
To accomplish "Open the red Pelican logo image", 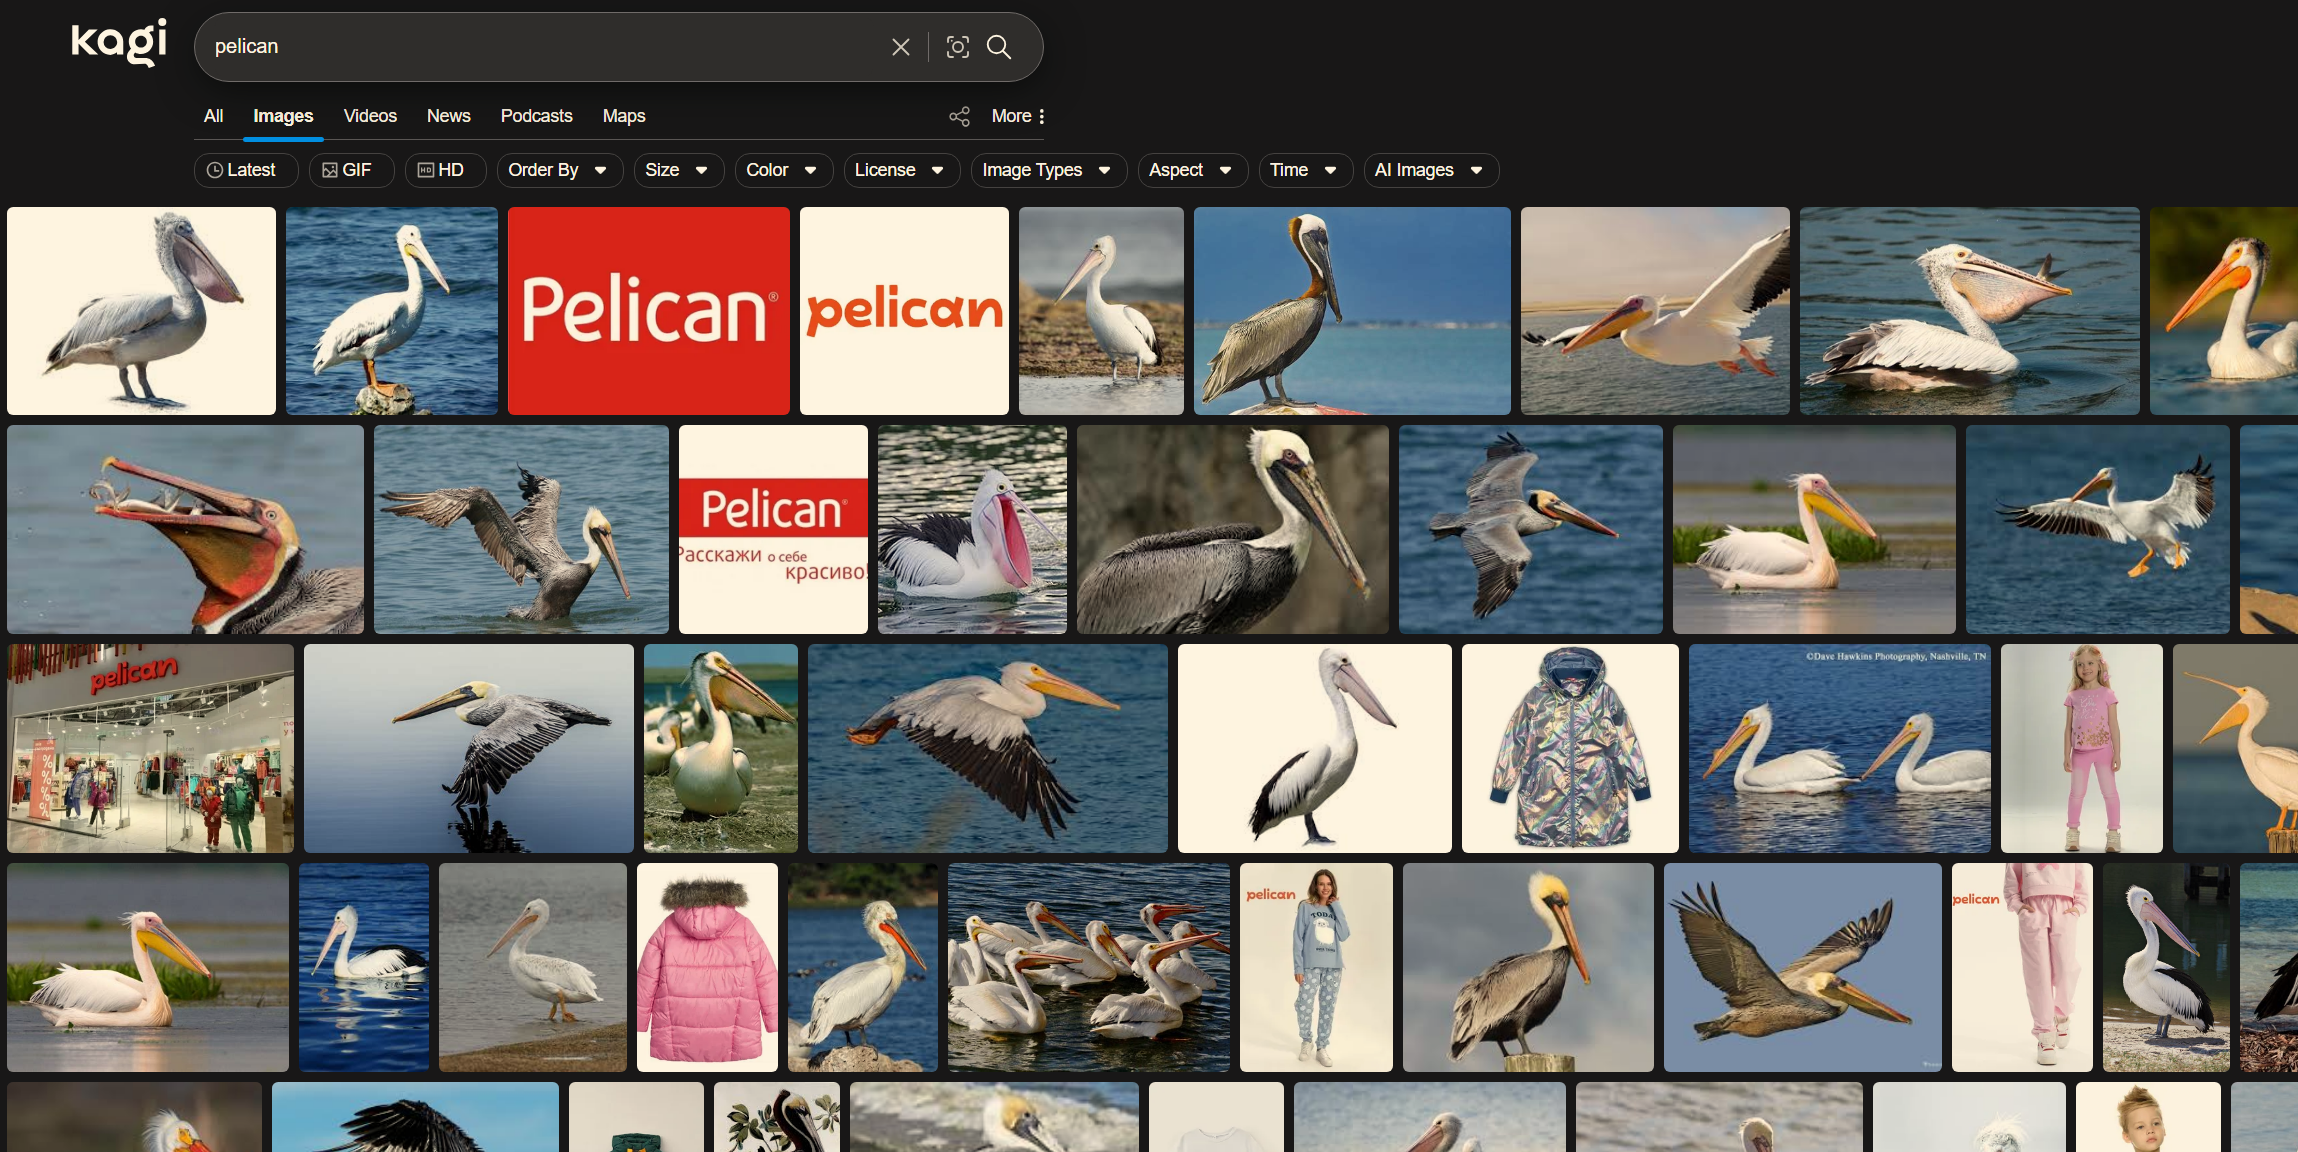I will click(647, 310).
